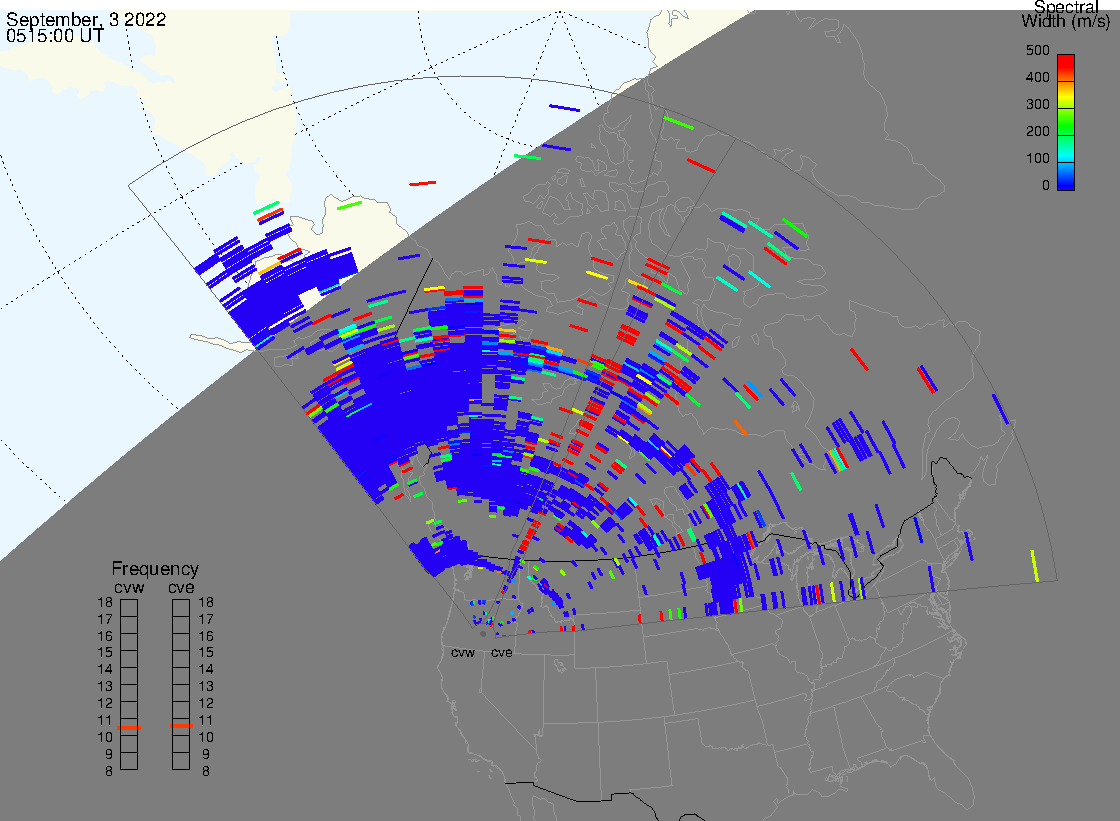Click the top cell of the cvw frequency bar
The image size is (1120, 821).
(129, 608)
